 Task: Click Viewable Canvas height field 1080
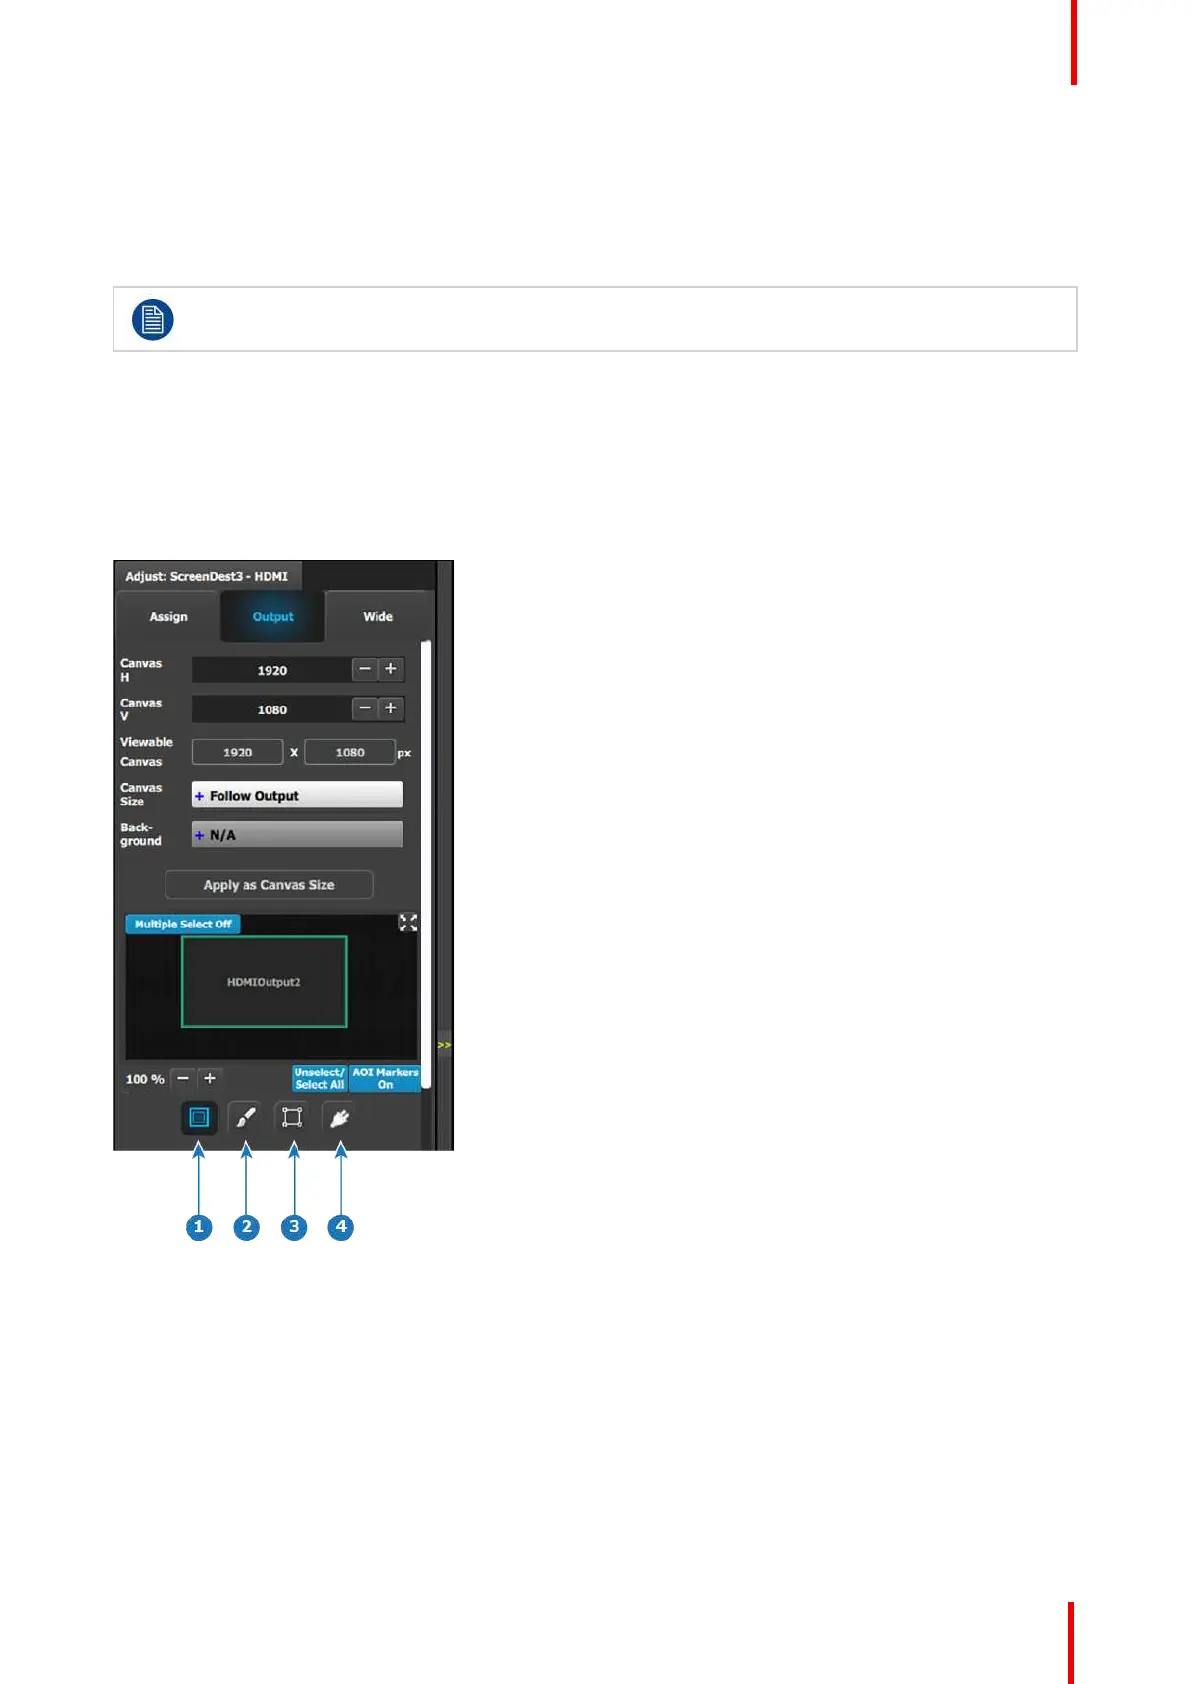click(350, 752)
